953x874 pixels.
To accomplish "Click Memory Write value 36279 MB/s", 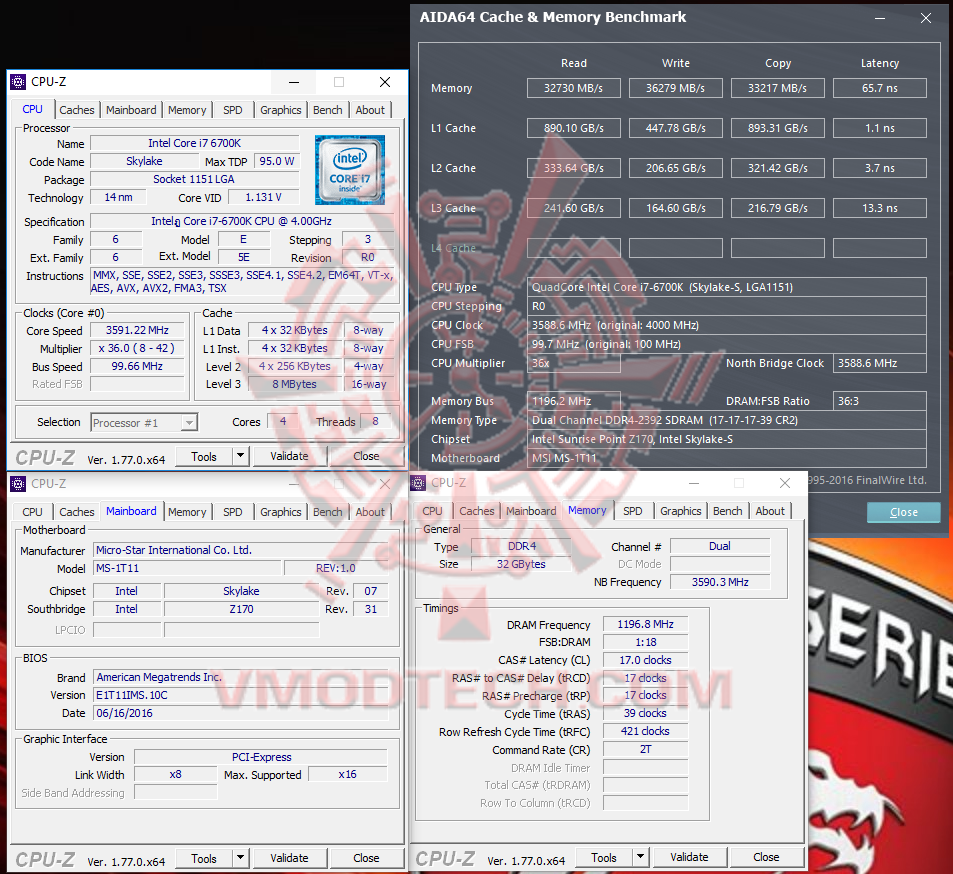I will point(676,88).
